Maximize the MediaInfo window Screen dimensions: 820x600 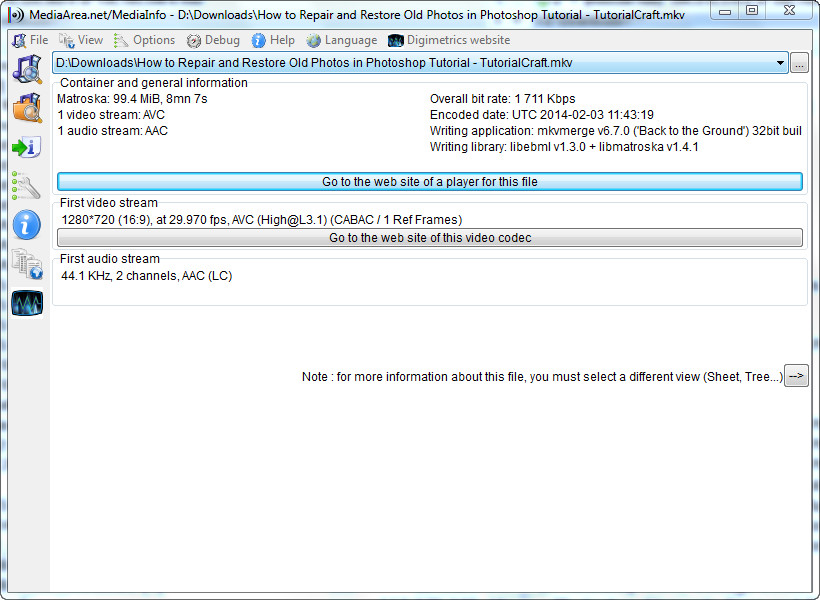[752, 10]
